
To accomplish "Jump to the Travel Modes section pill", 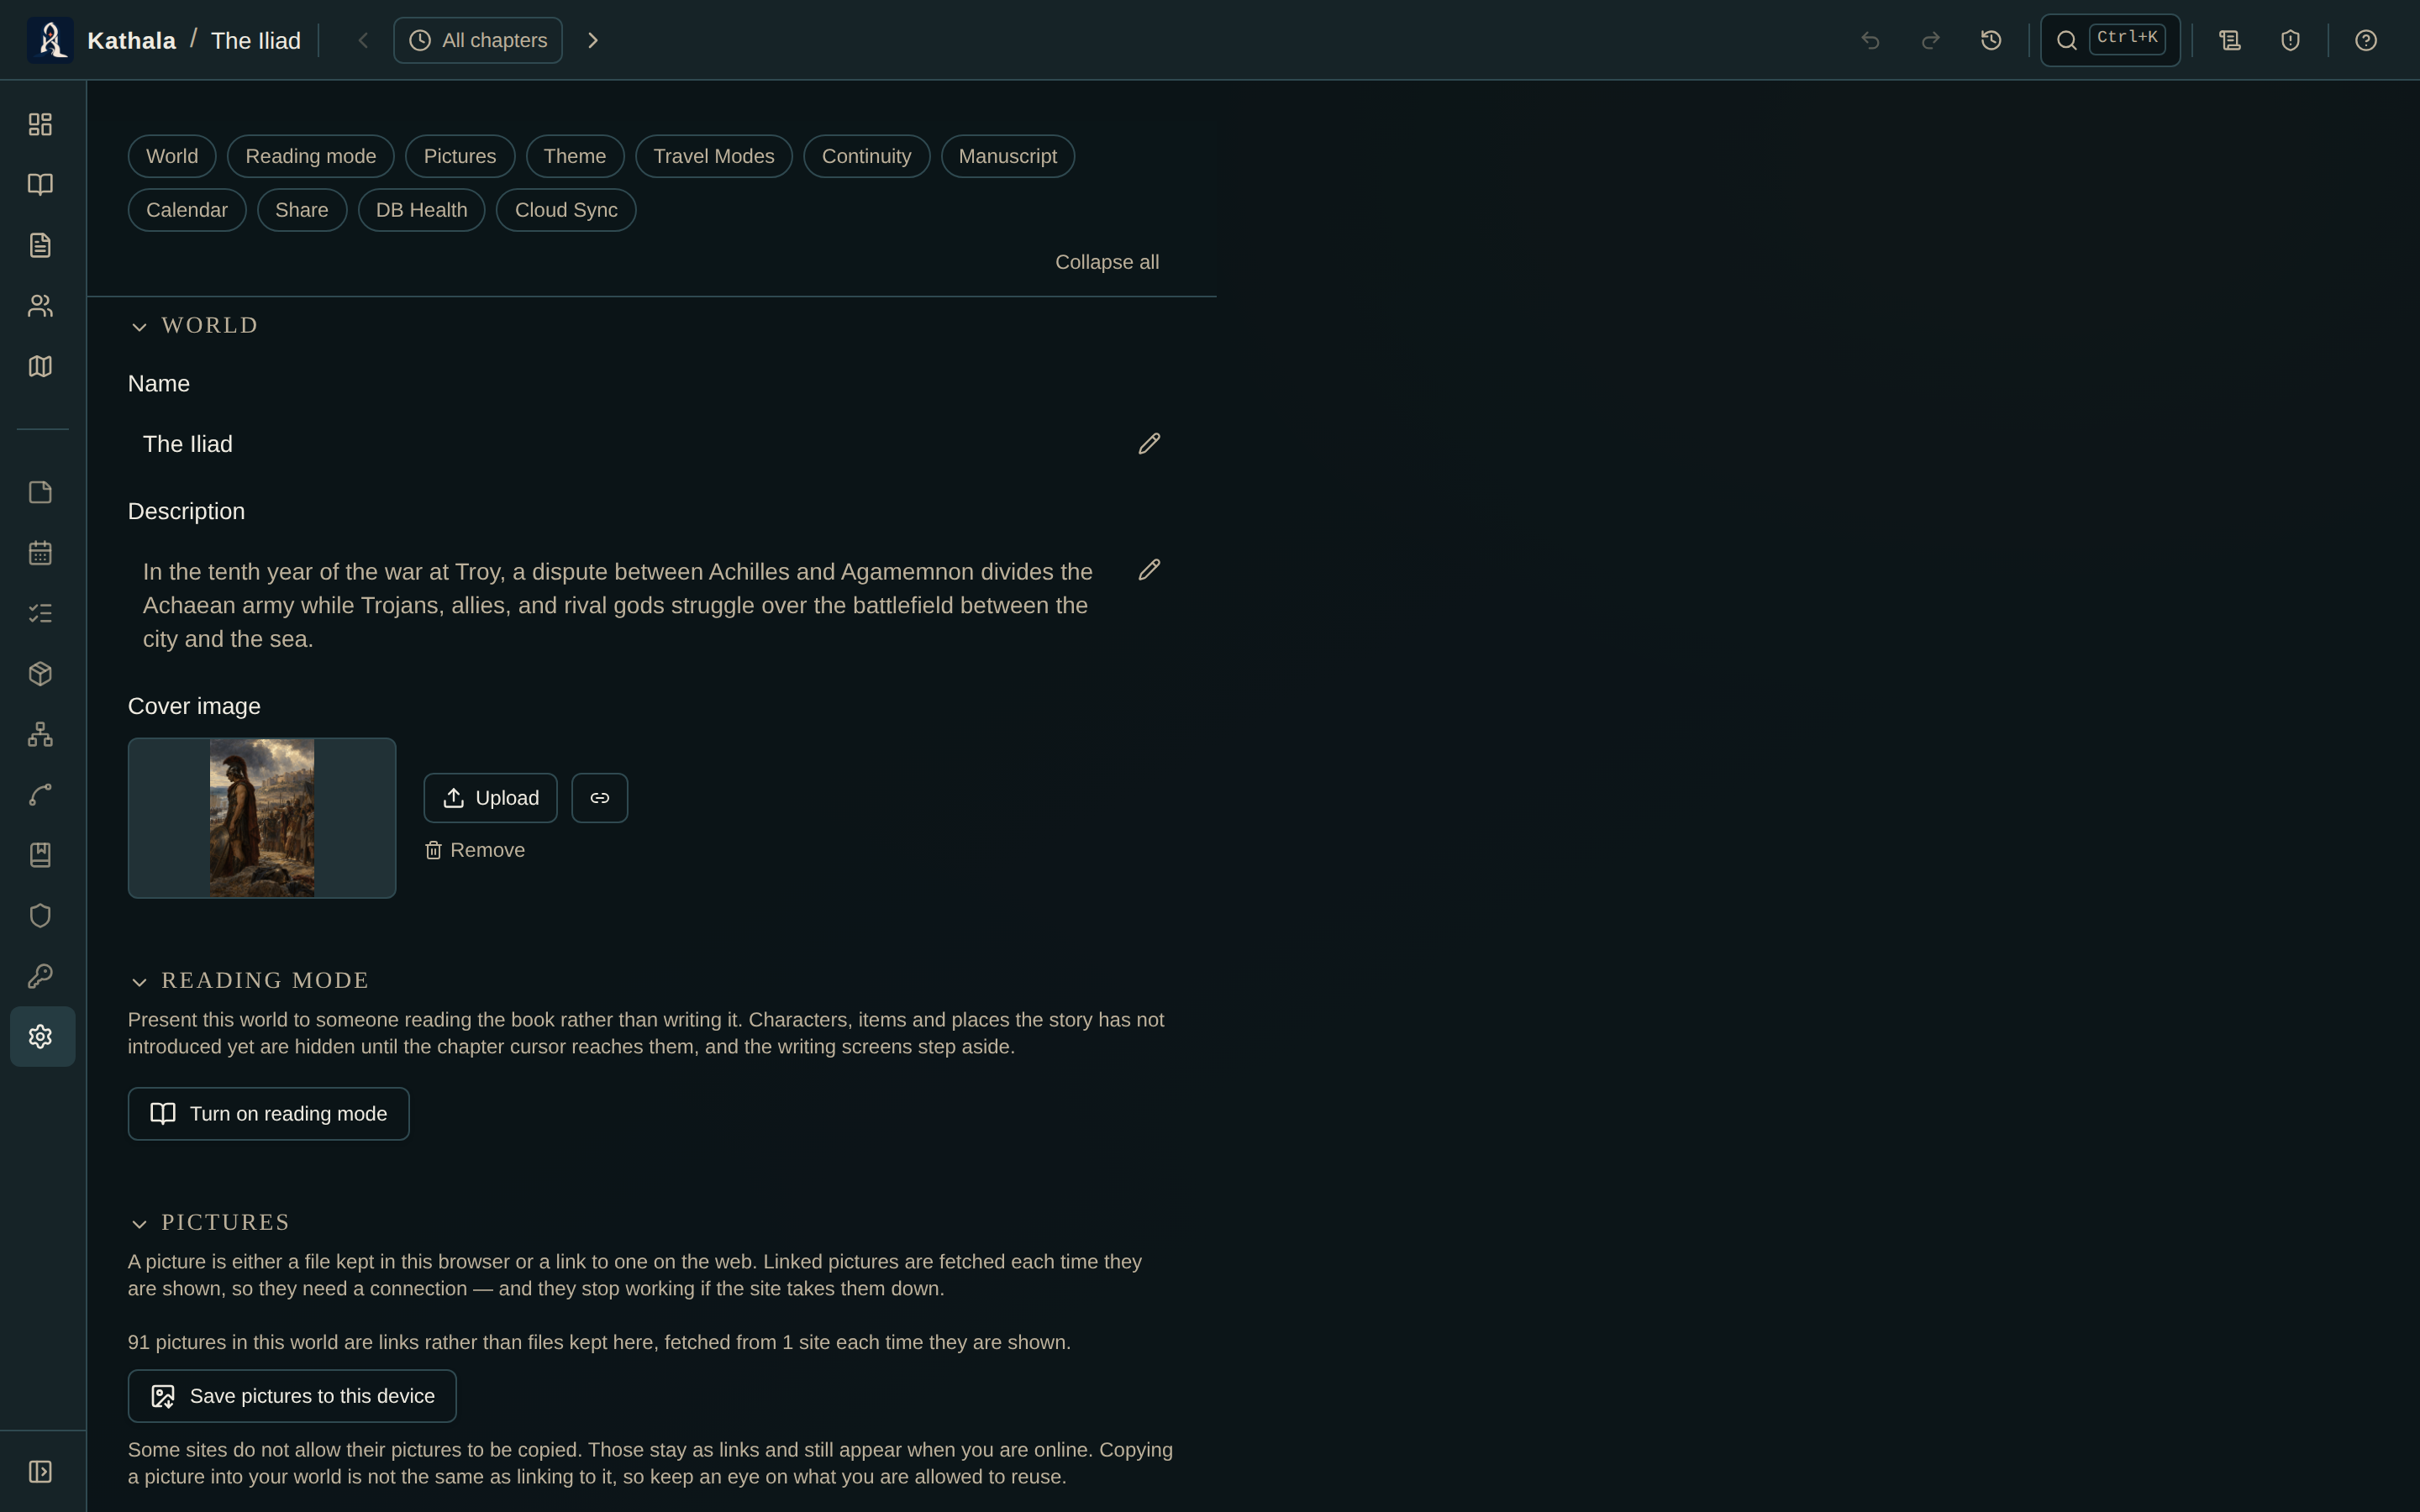I will click(x=714, y=156).
